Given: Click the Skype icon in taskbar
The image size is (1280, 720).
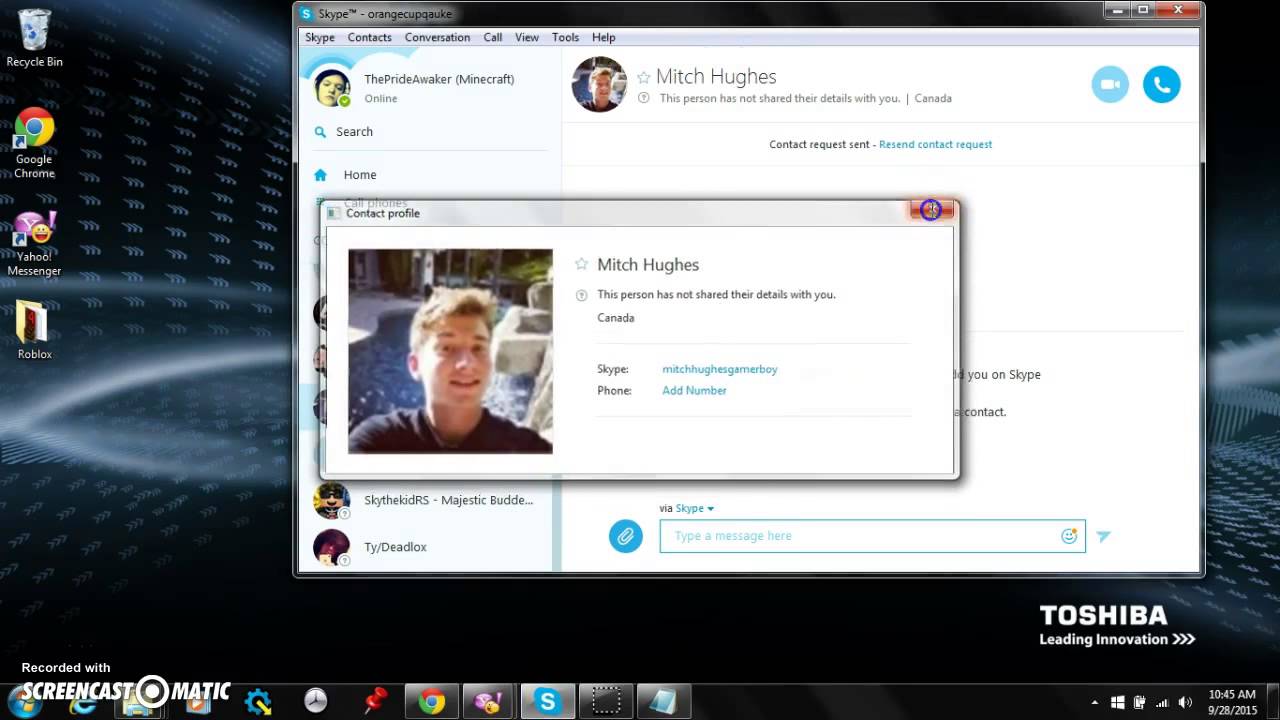Looking at the screenshot, I should click(x=547, y=702).
